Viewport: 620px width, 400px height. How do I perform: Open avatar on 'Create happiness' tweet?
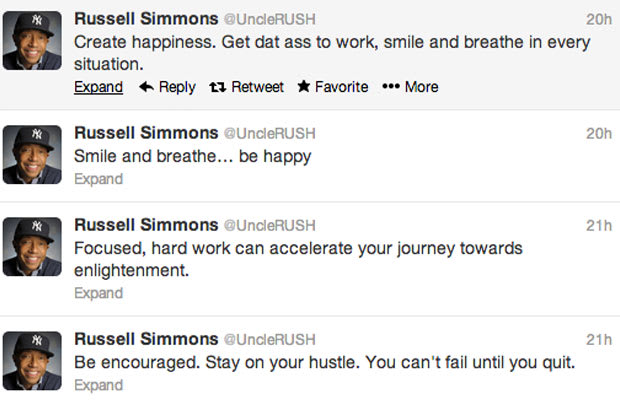point(32,41)
